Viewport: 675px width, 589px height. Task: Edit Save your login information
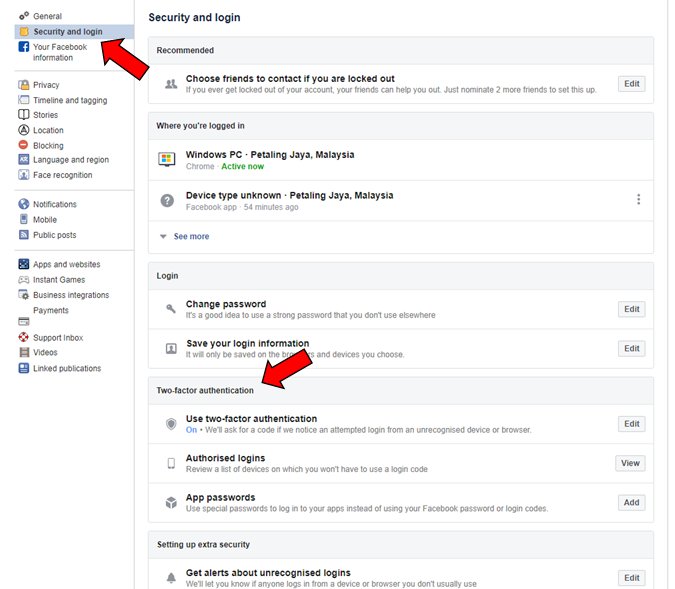tap(632, 348)
